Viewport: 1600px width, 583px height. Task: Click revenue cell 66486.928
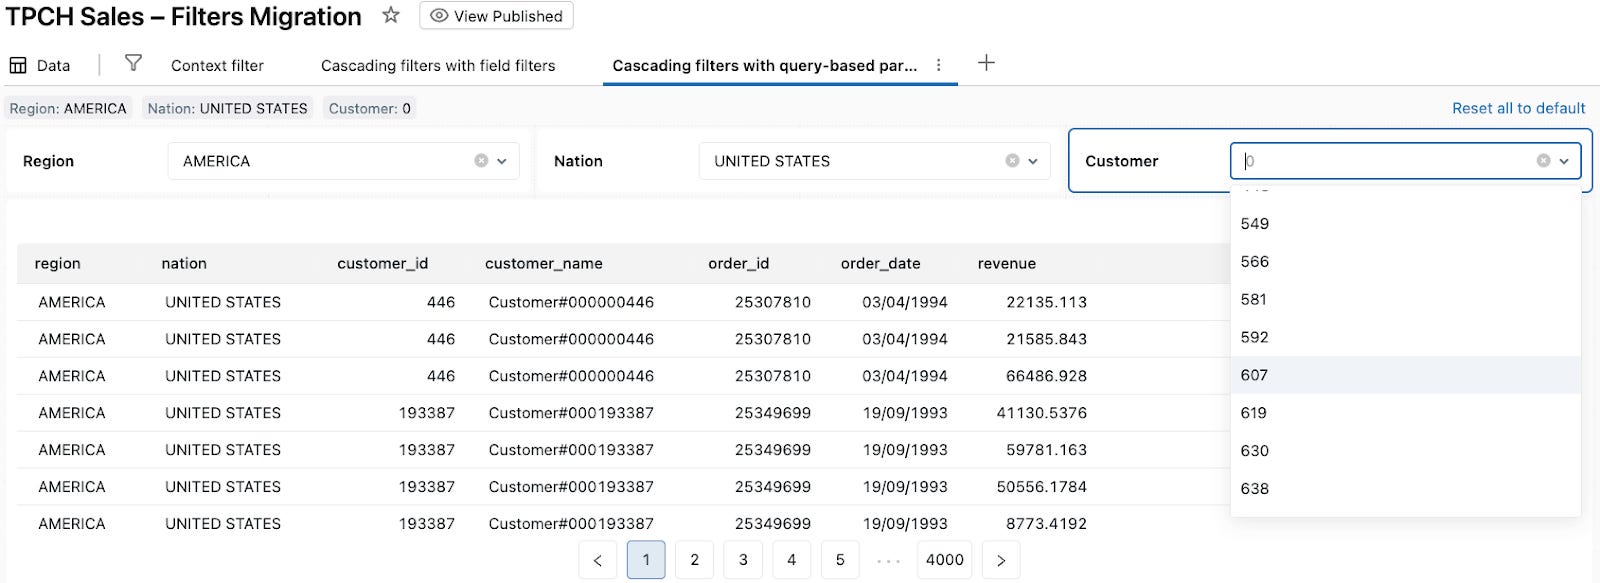[1046, 376]
